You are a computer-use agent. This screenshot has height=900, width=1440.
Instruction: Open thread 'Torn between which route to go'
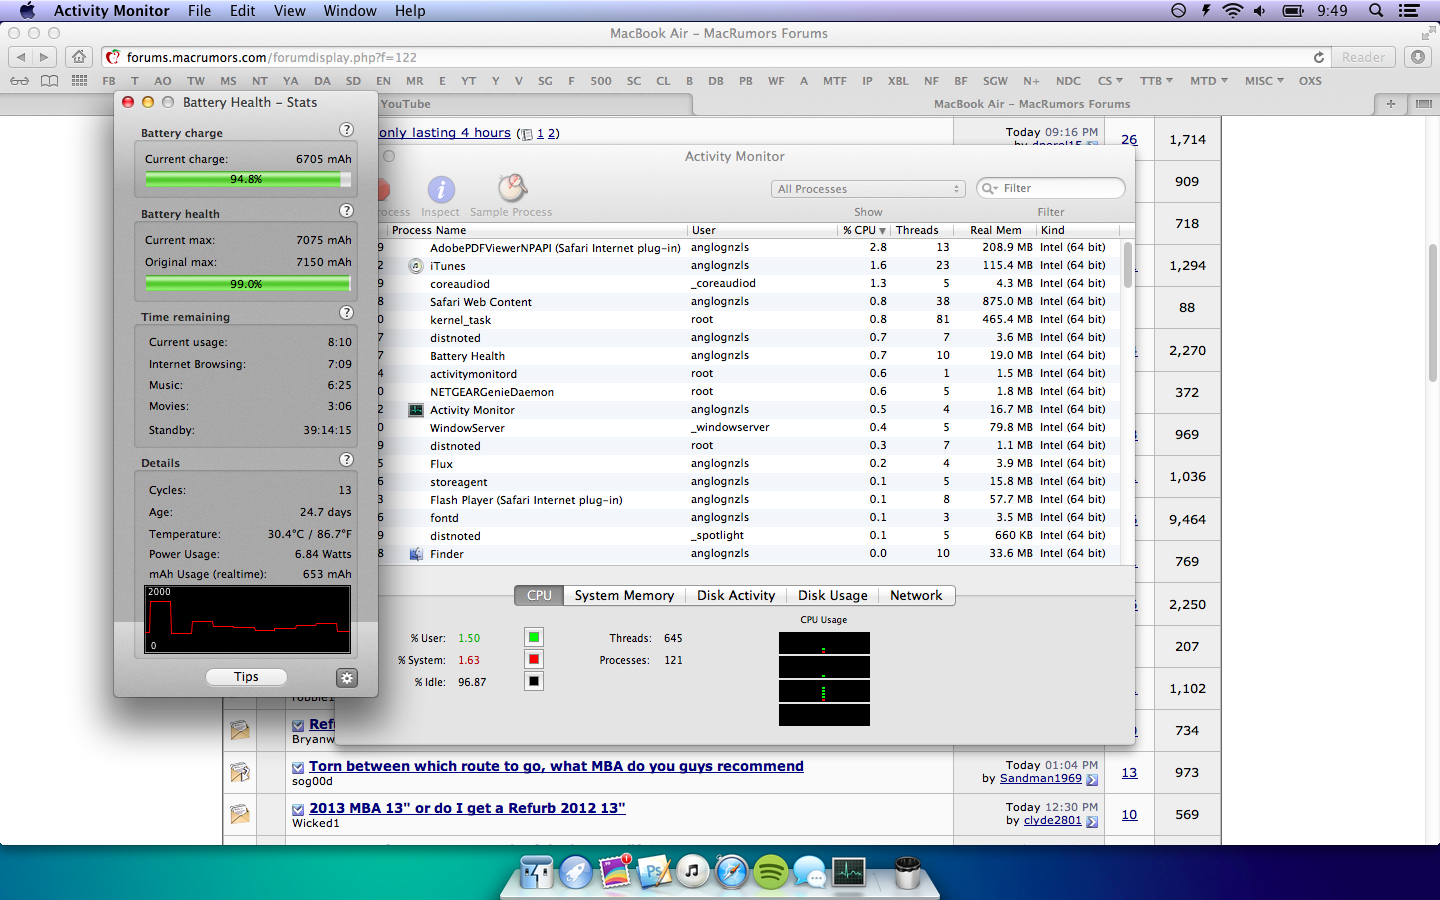(x=556, y=766)
